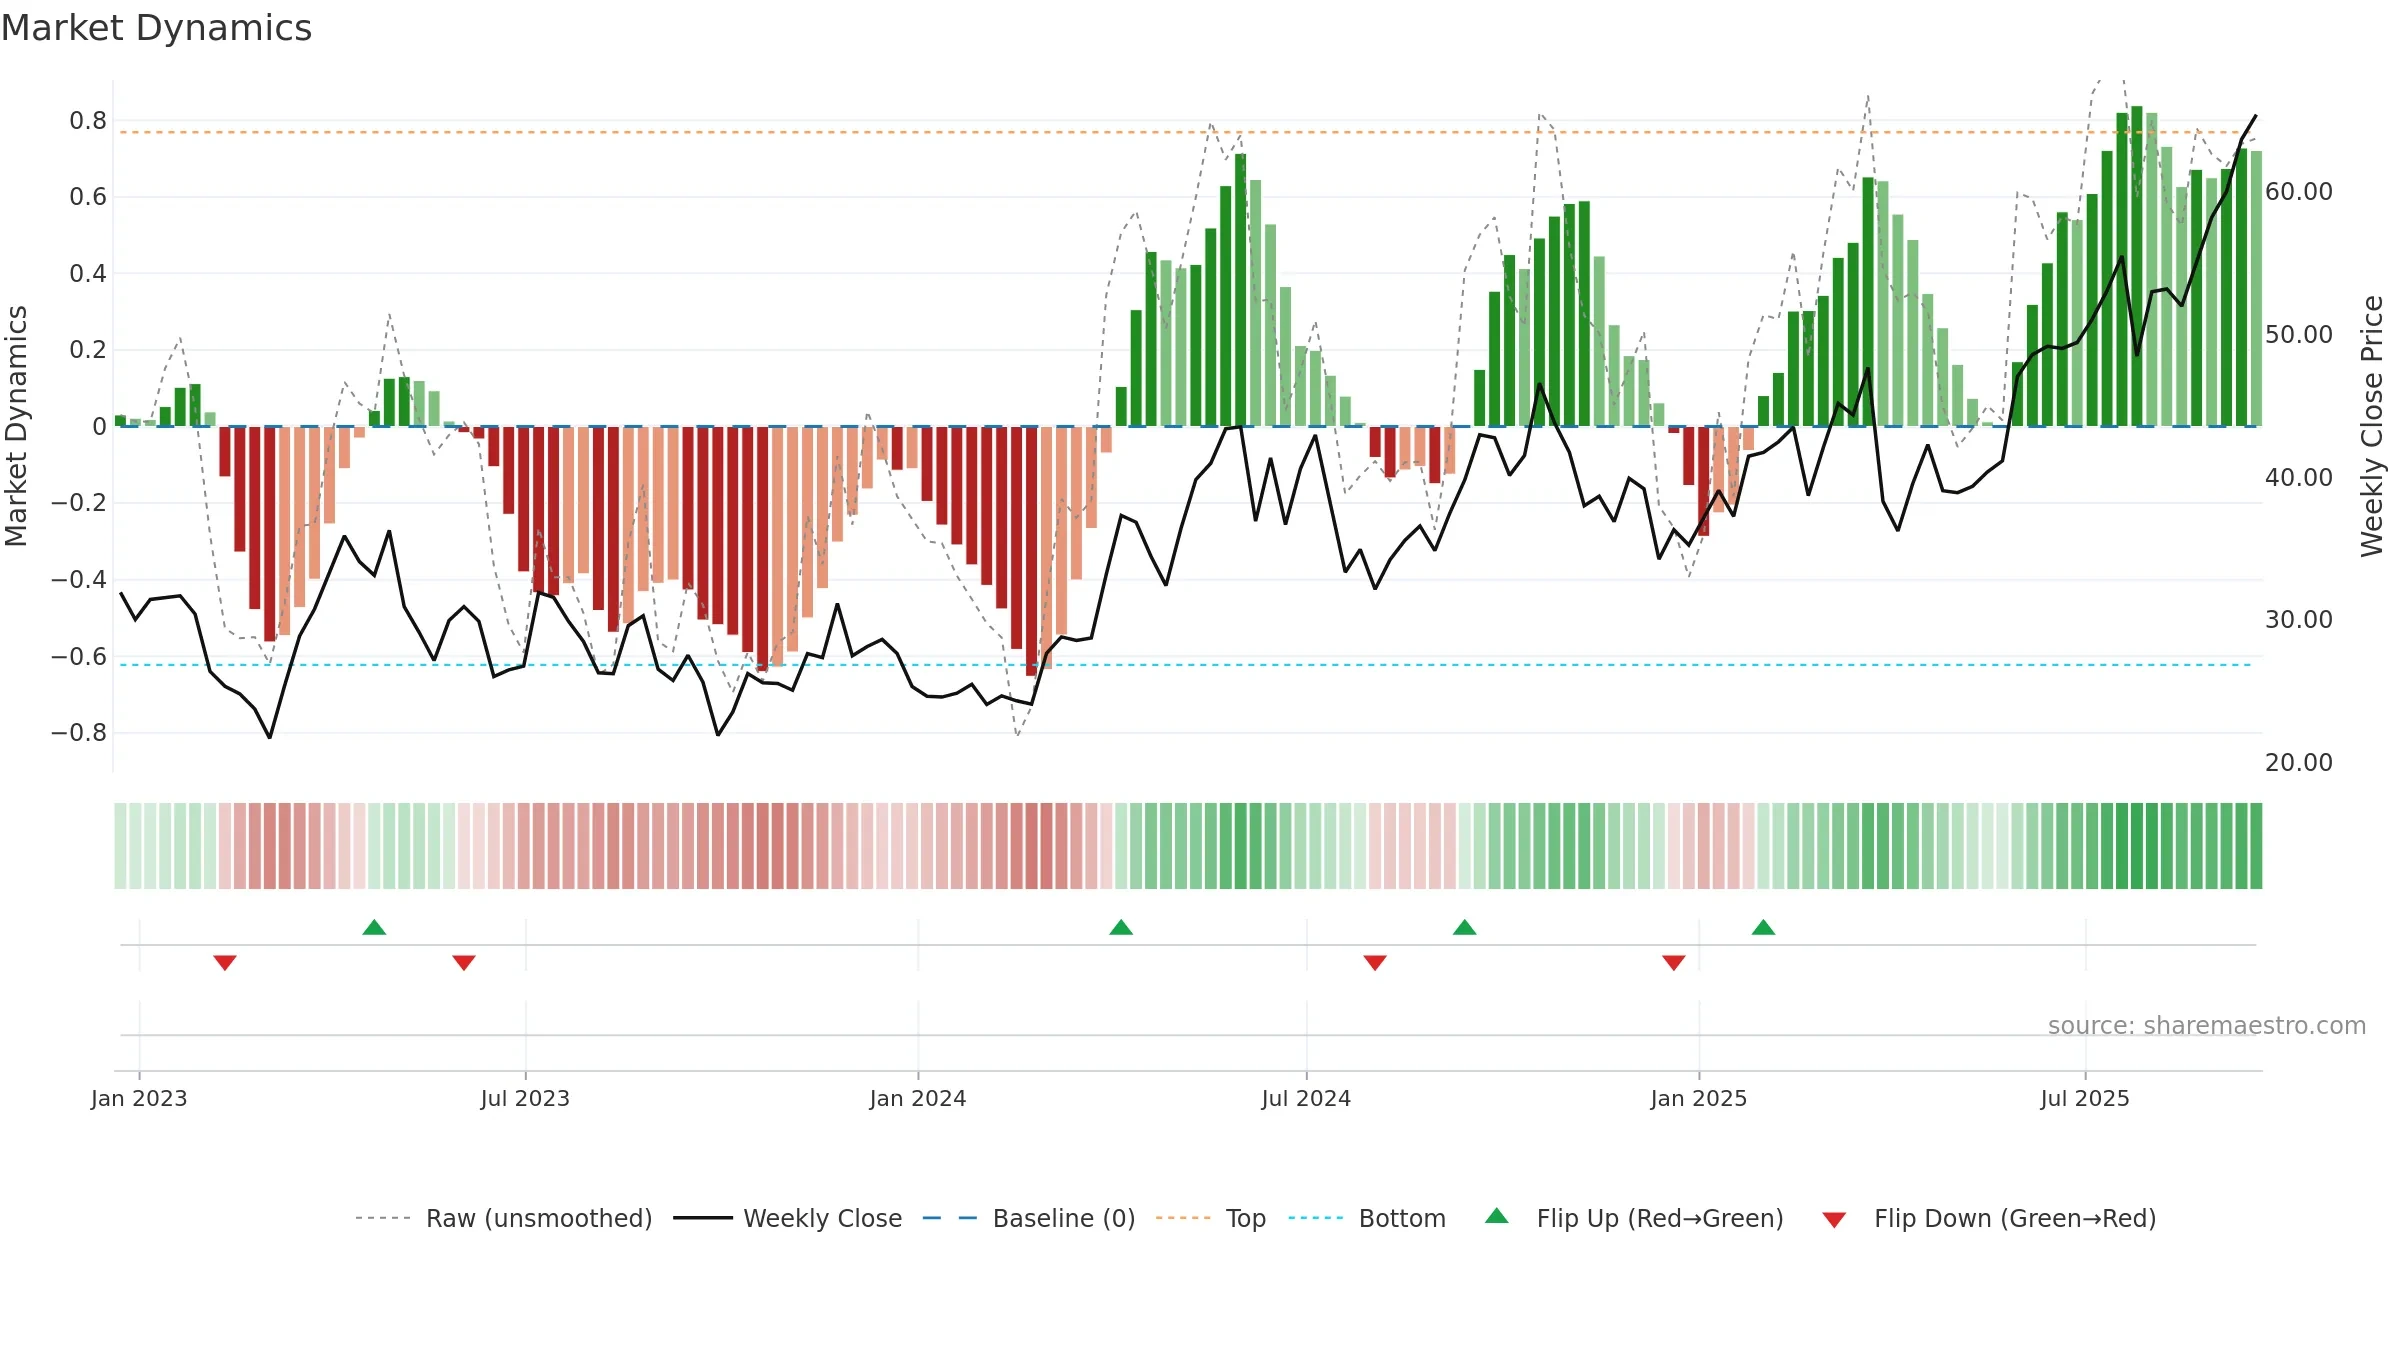
Task: Click the Weekly Close legend entry
Action: [788, 1218]
